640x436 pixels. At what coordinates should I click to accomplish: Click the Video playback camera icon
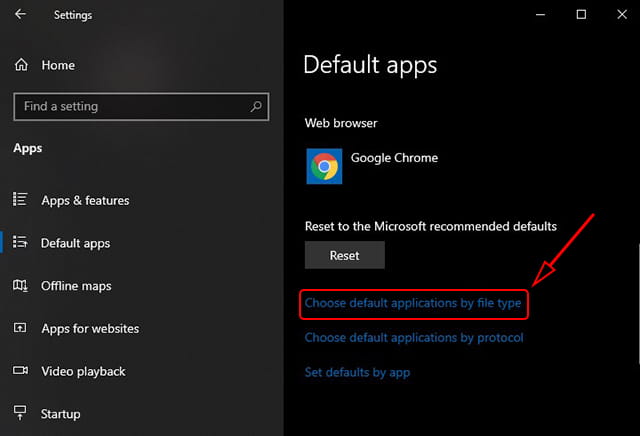pyautogui.click(x=20, y=370)
